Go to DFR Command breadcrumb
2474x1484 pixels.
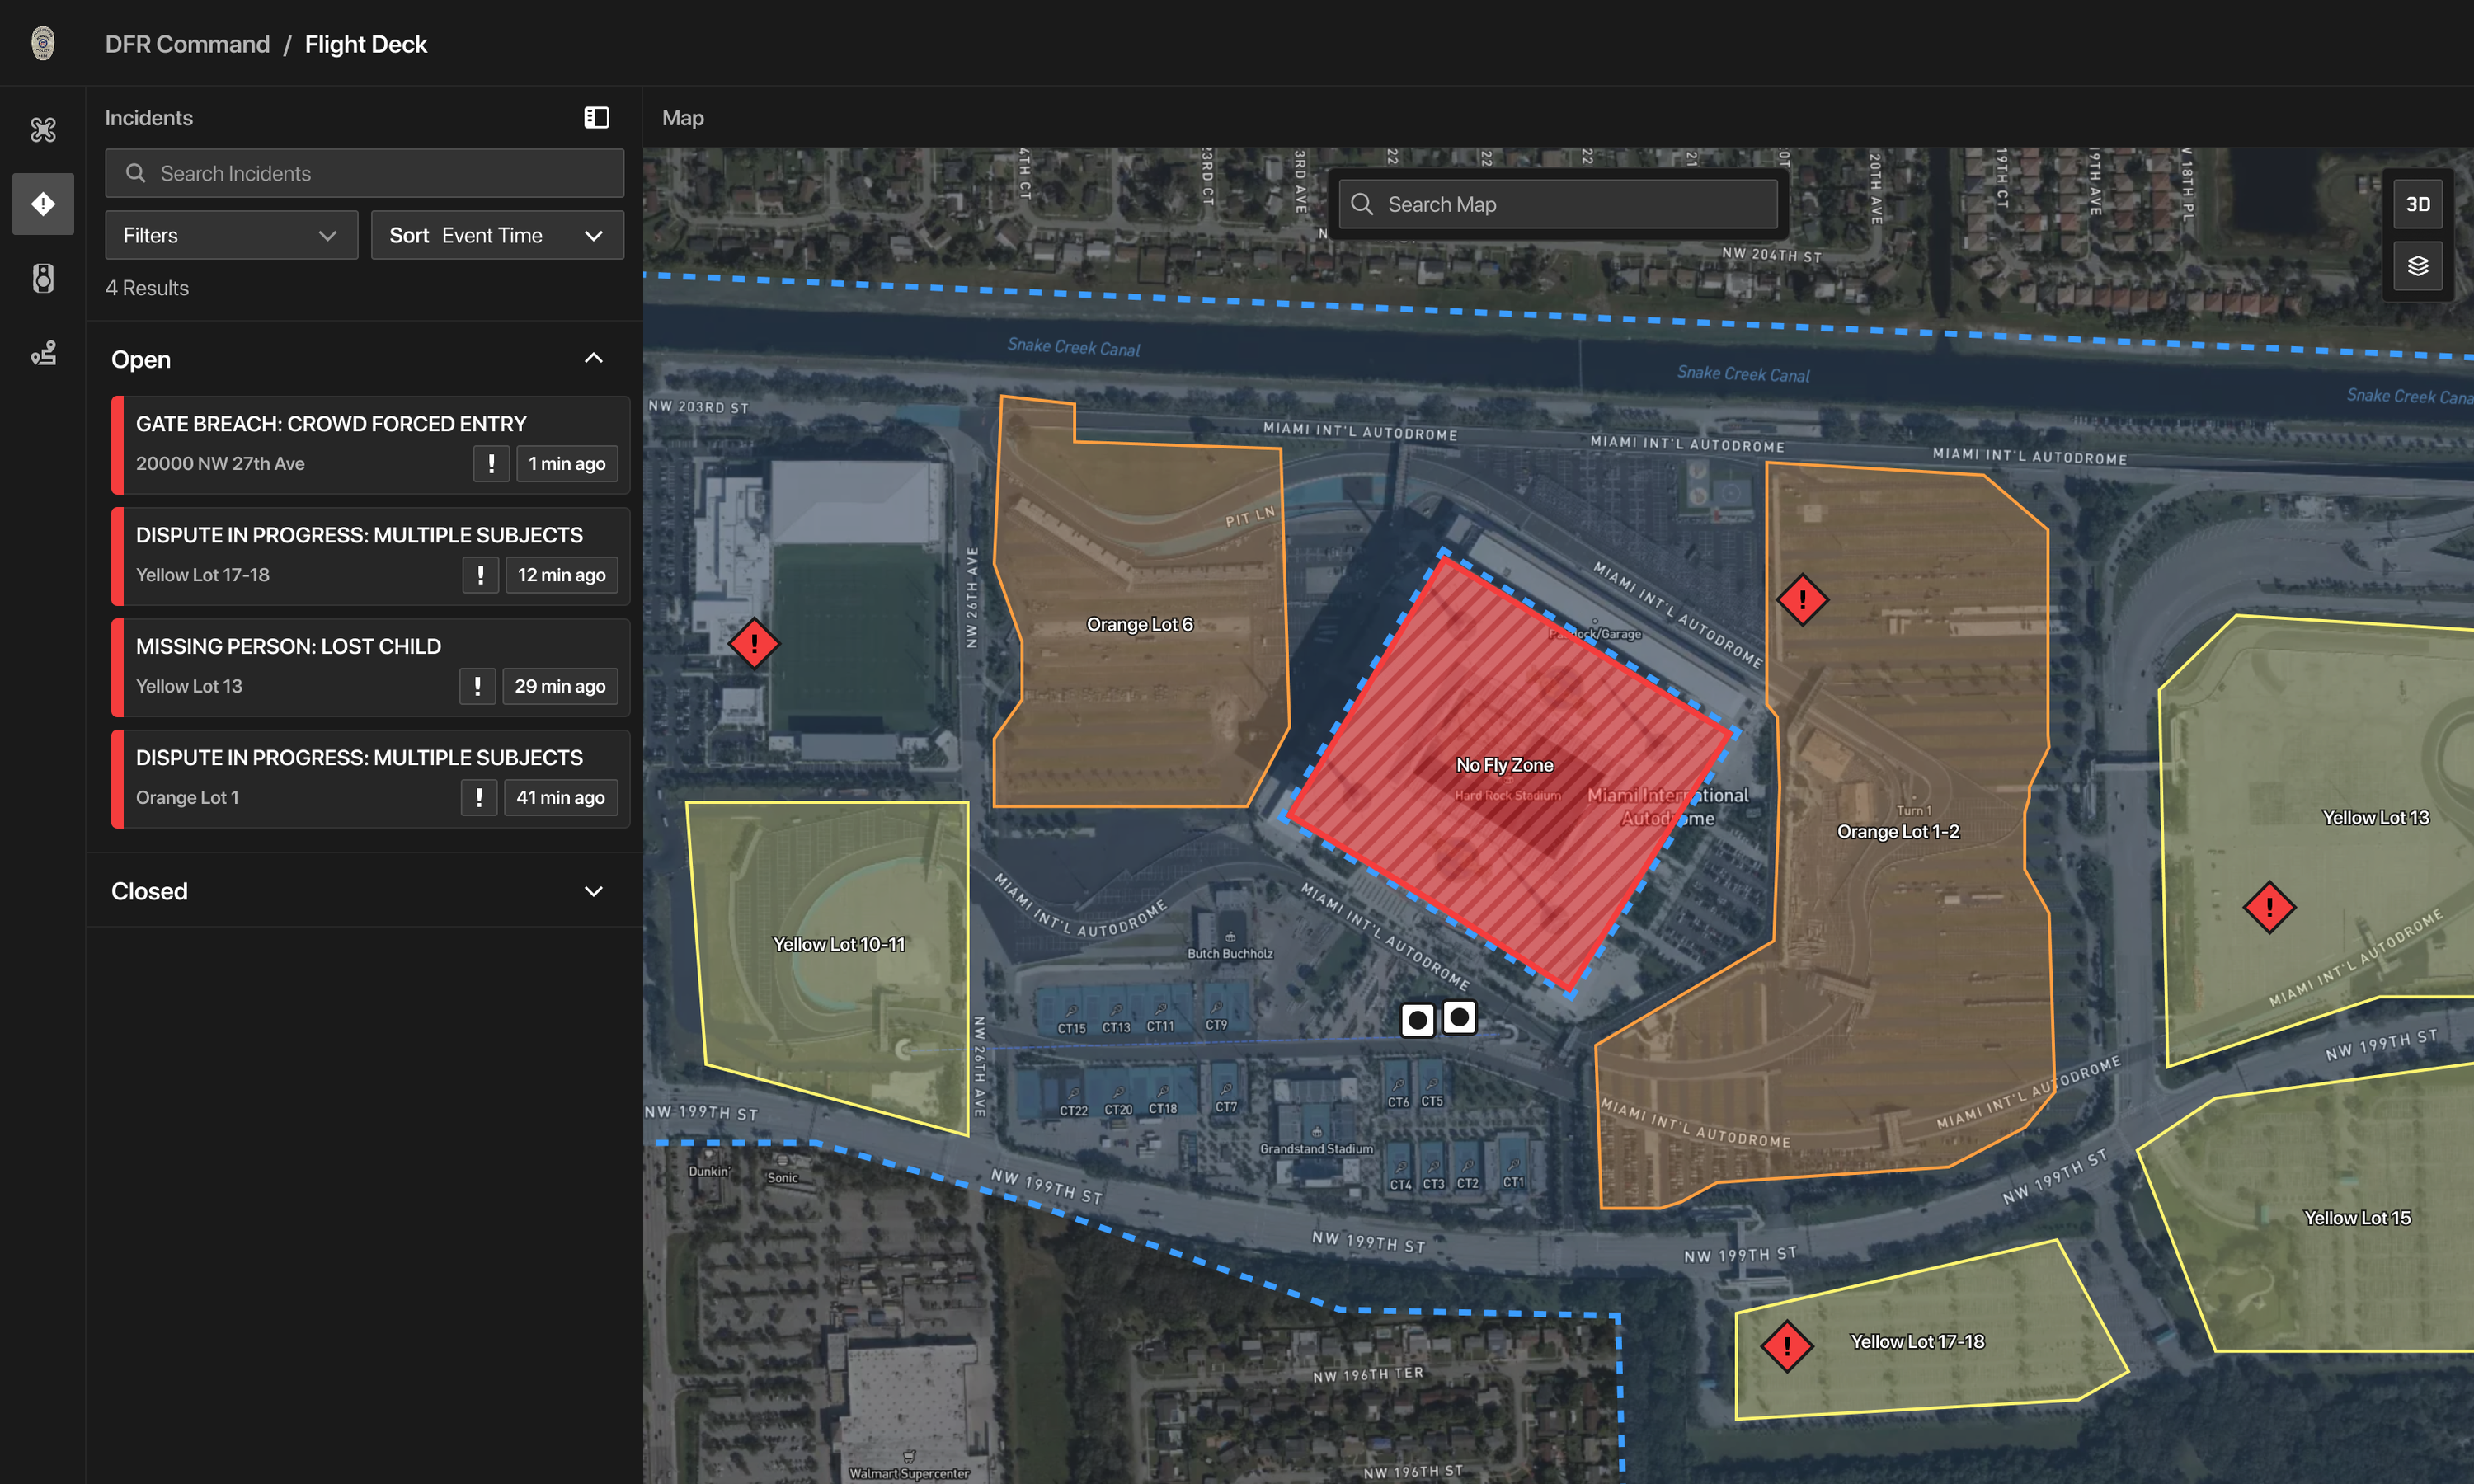click(x=187, y=45)
